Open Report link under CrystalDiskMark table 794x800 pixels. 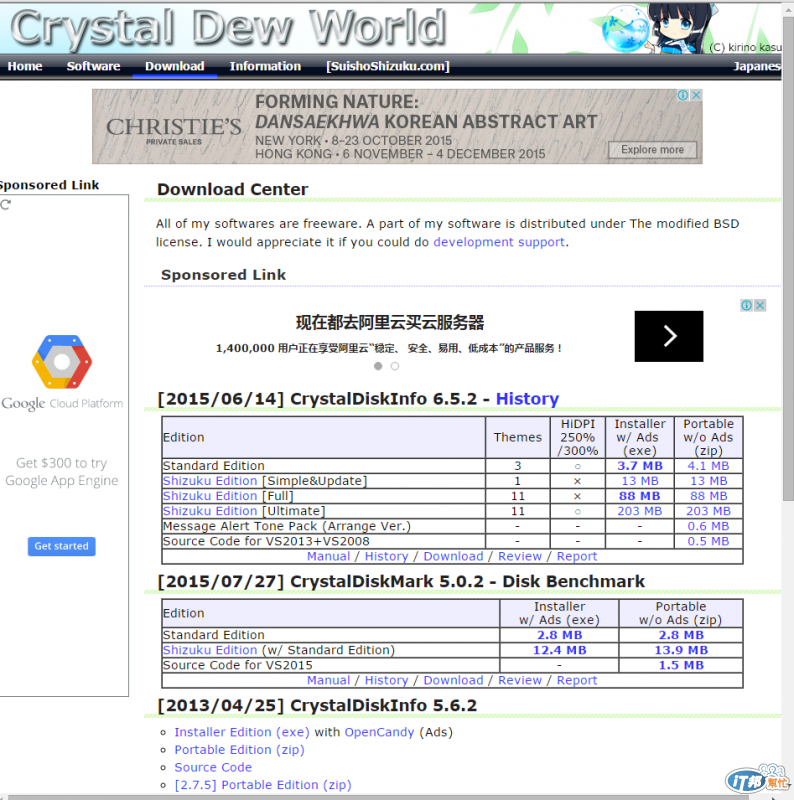coord(577,680)
